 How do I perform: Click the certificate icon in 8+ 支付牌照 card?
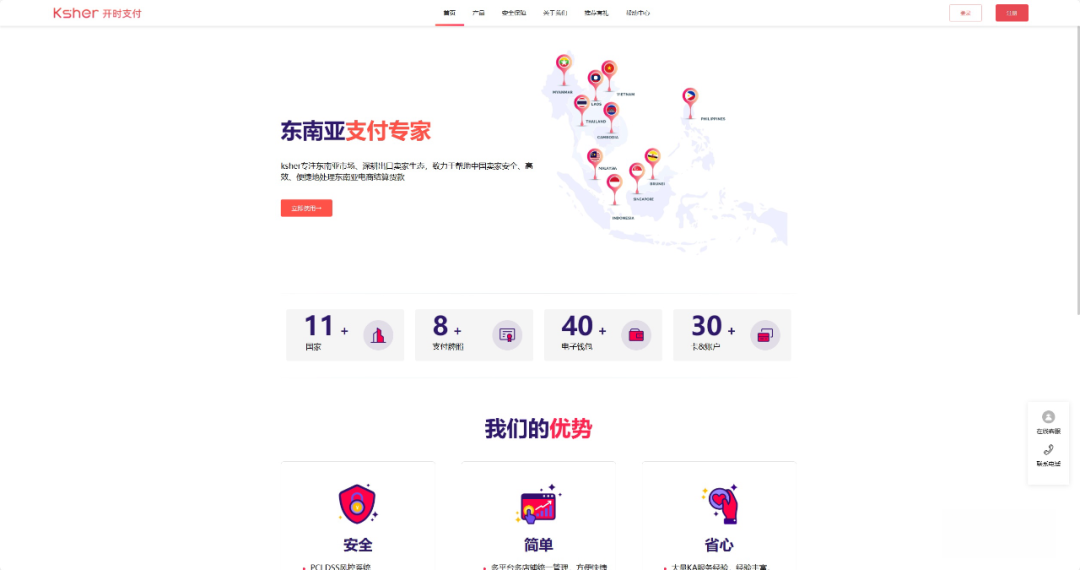pyautogui.click(x=507, y=335)
